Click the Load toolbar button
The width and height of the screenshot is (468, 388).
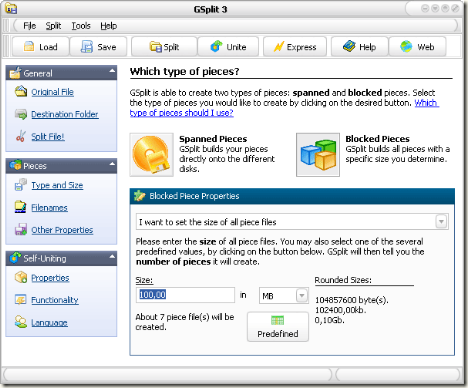point(41,47)
